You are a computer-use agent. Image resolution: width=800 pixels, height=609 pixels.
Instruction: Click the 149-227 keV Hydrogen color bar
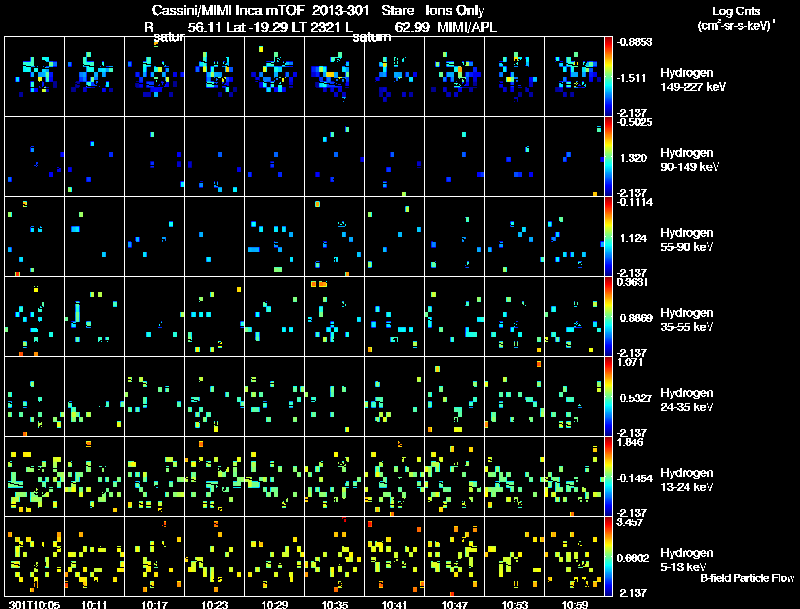[609, 75]
